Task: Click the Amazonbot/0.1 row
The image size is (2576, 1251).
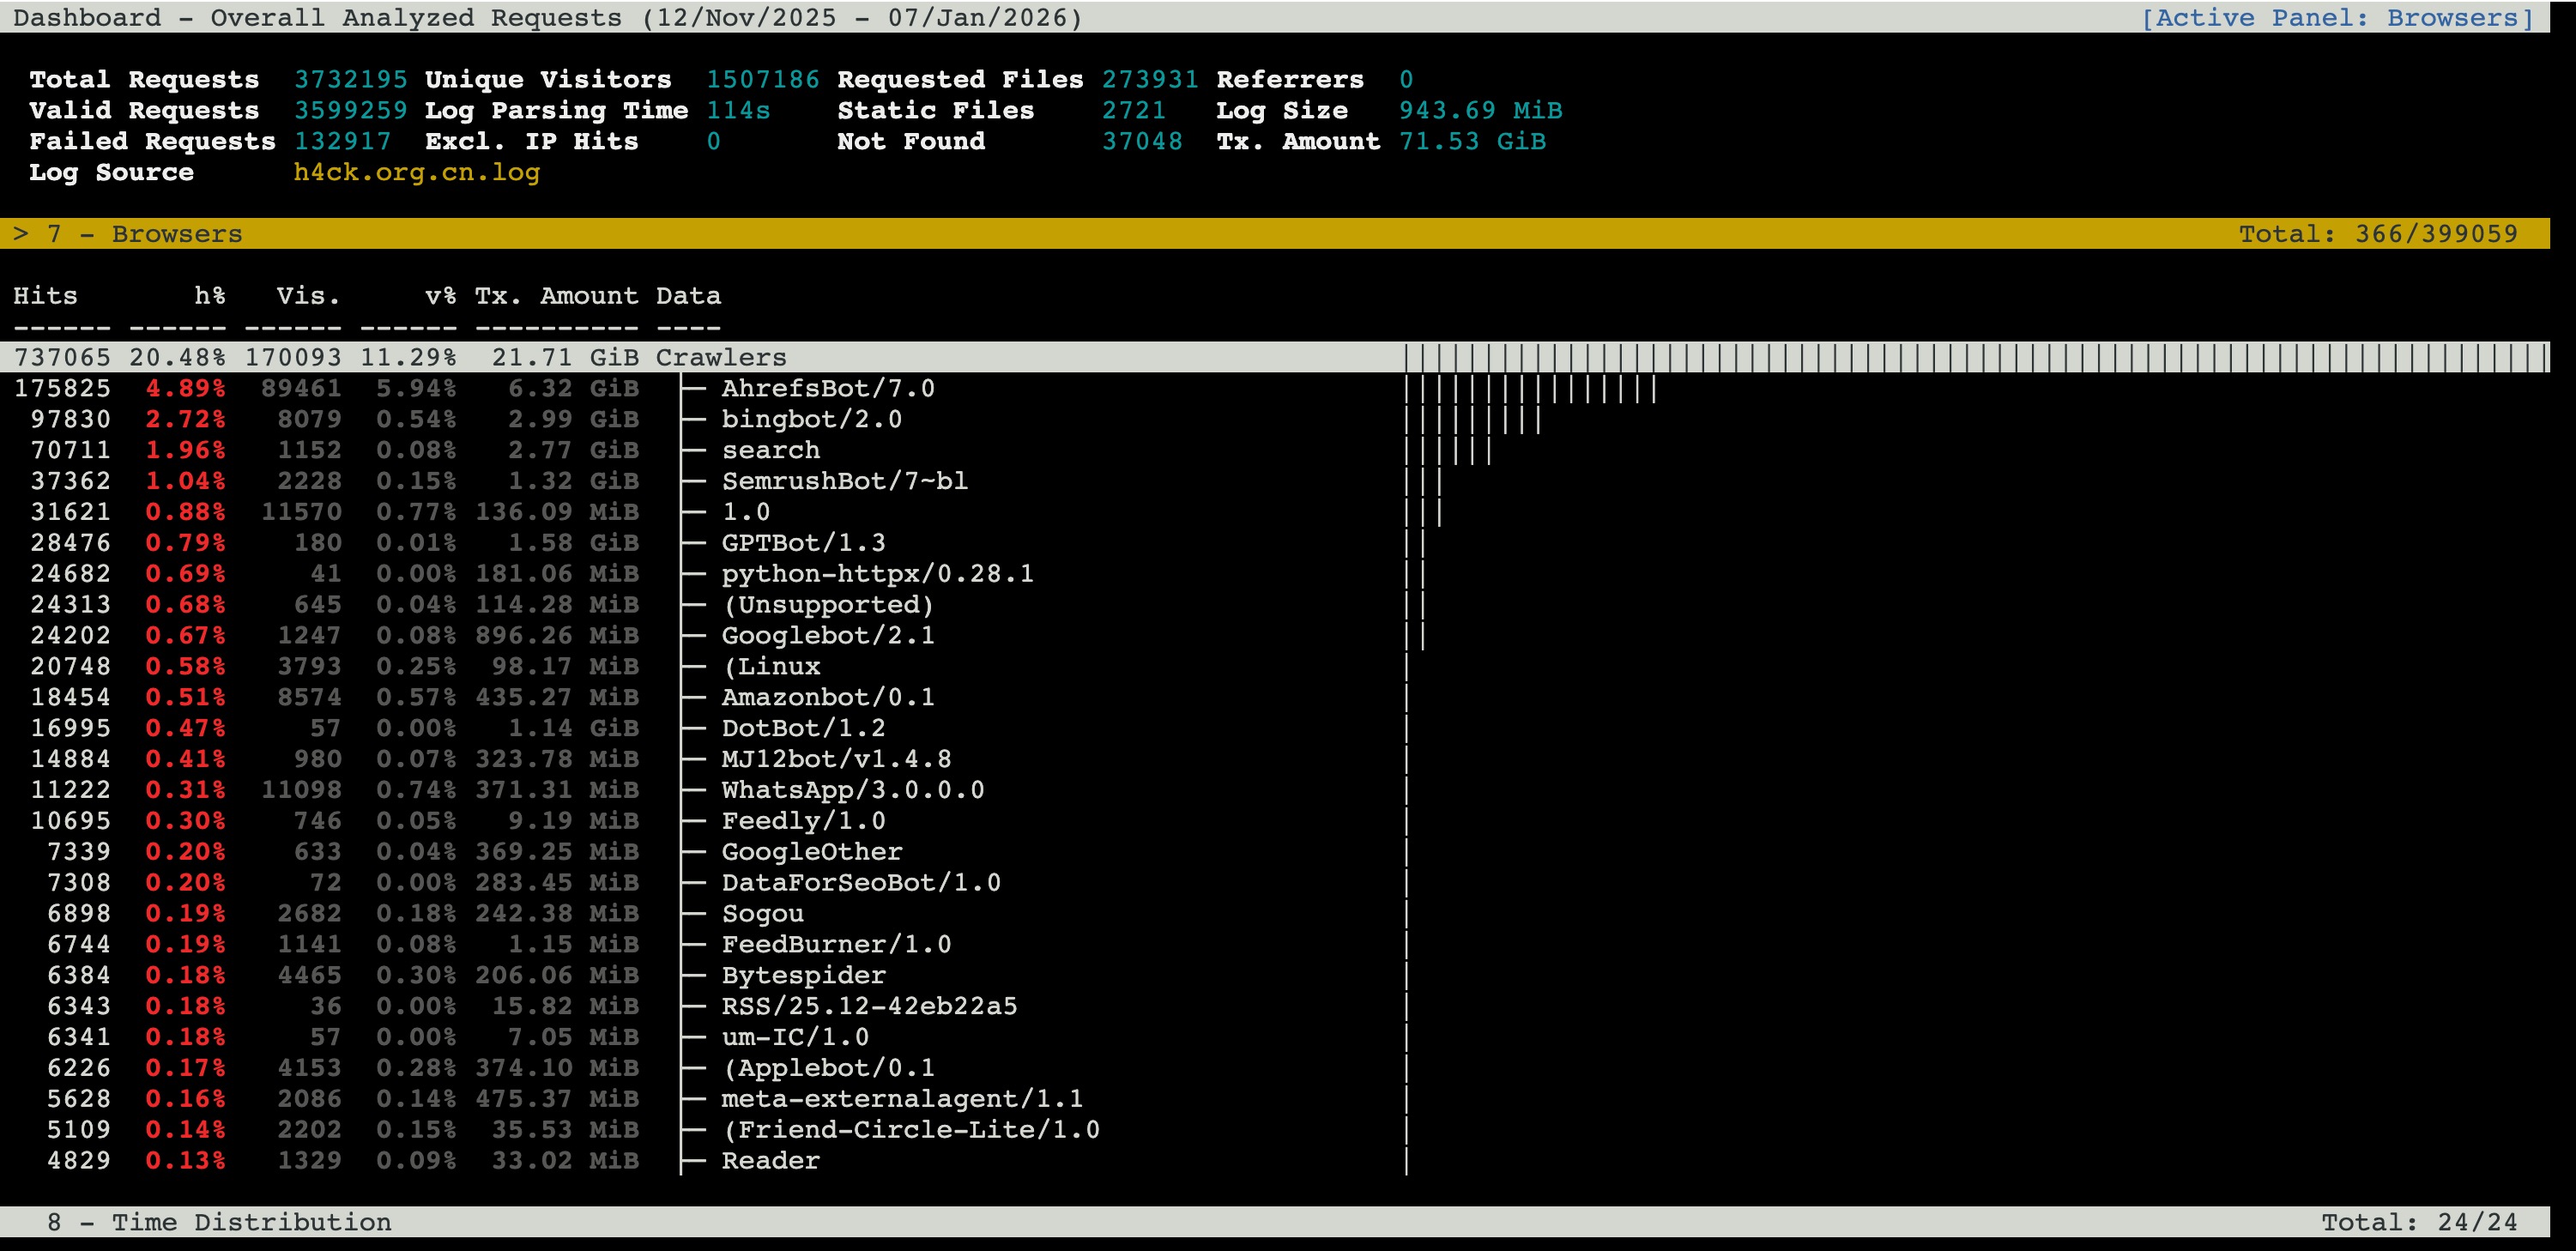Action: coord(827,697)
